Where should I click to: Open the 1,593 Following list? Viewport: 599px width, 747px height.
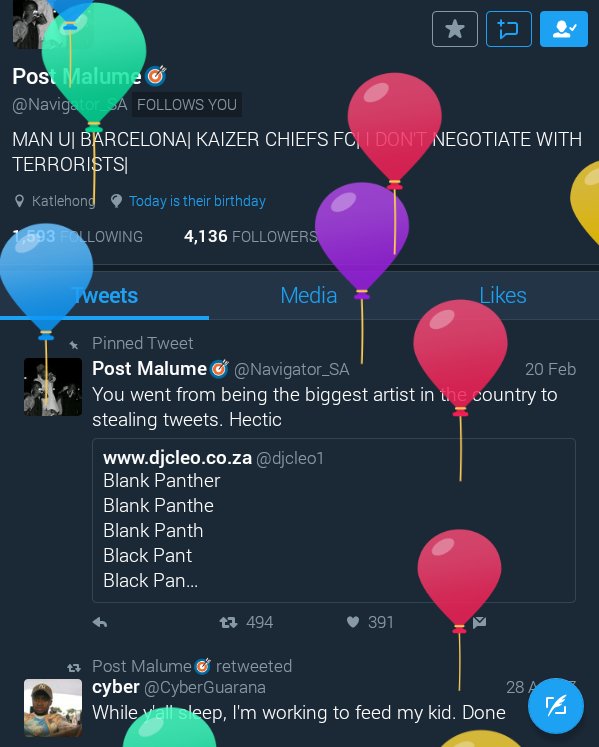(77, 236)
